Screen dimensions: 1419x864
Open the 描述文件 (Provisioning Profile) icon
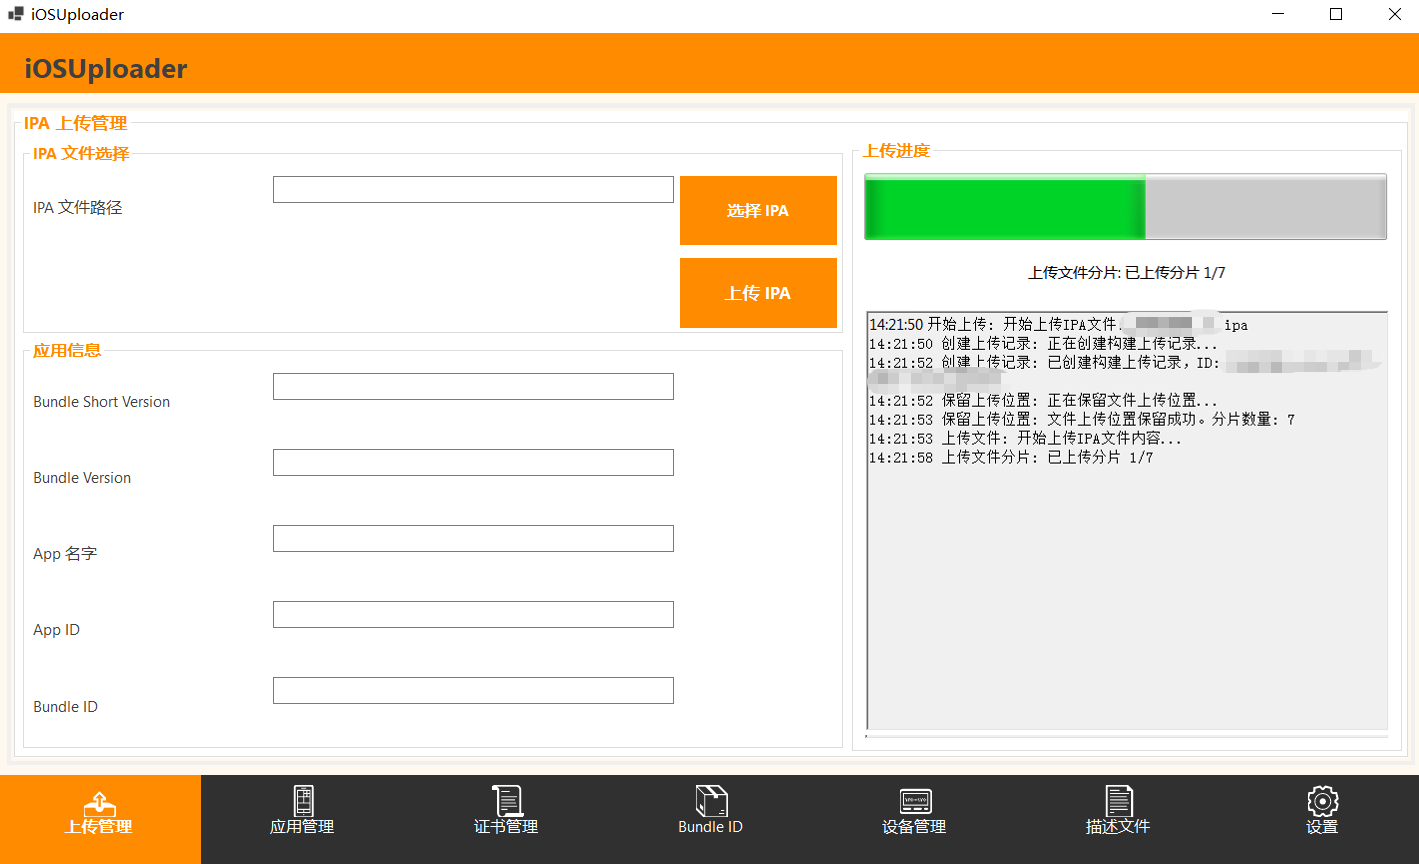(x=1118, y=800)
